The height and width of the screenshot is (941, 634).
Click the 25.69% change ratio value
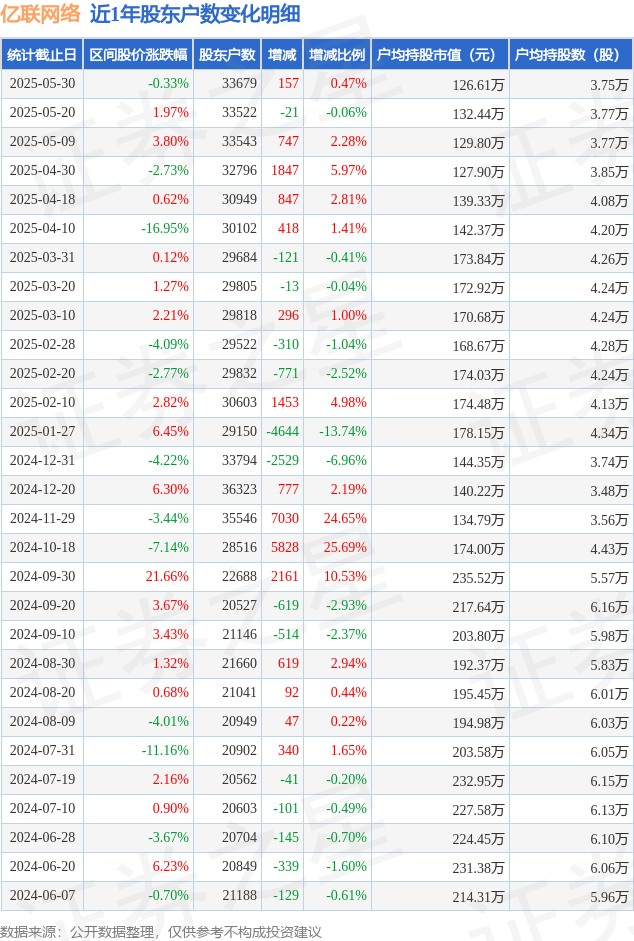(345, 547)
